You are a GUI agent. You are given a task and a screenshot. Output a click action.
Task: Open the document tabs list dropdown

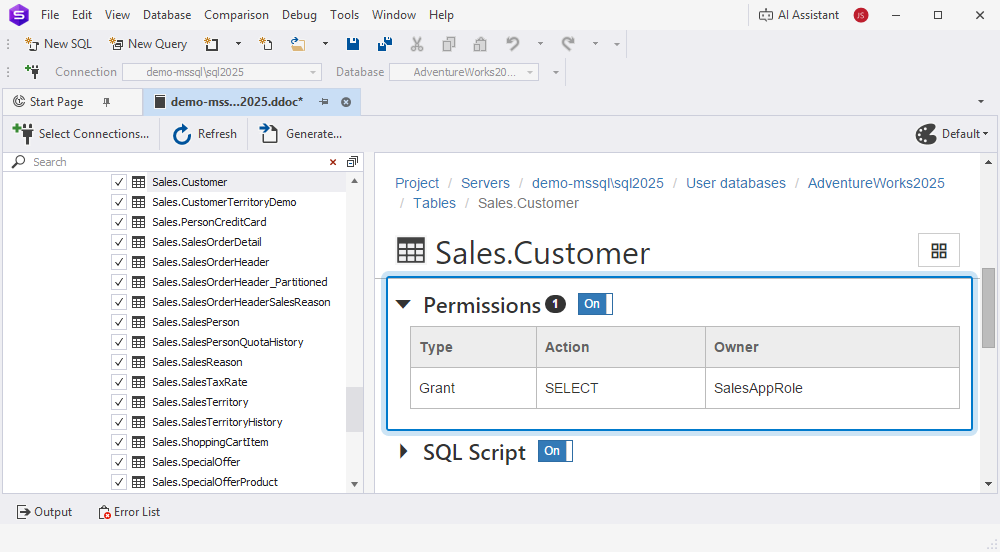coord(981,102)
